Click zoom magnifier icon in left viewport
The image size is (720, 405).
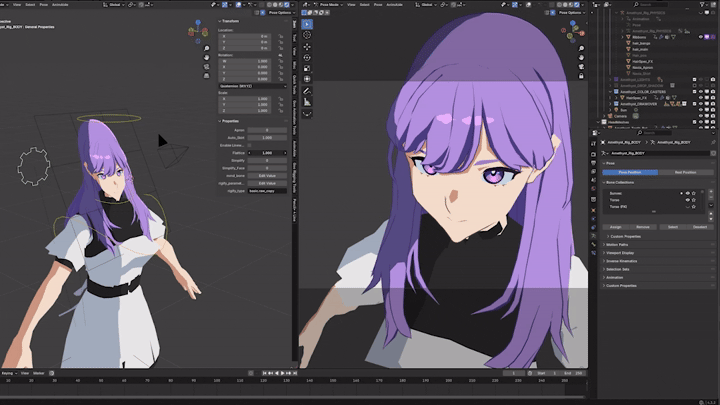pos(206,49)
